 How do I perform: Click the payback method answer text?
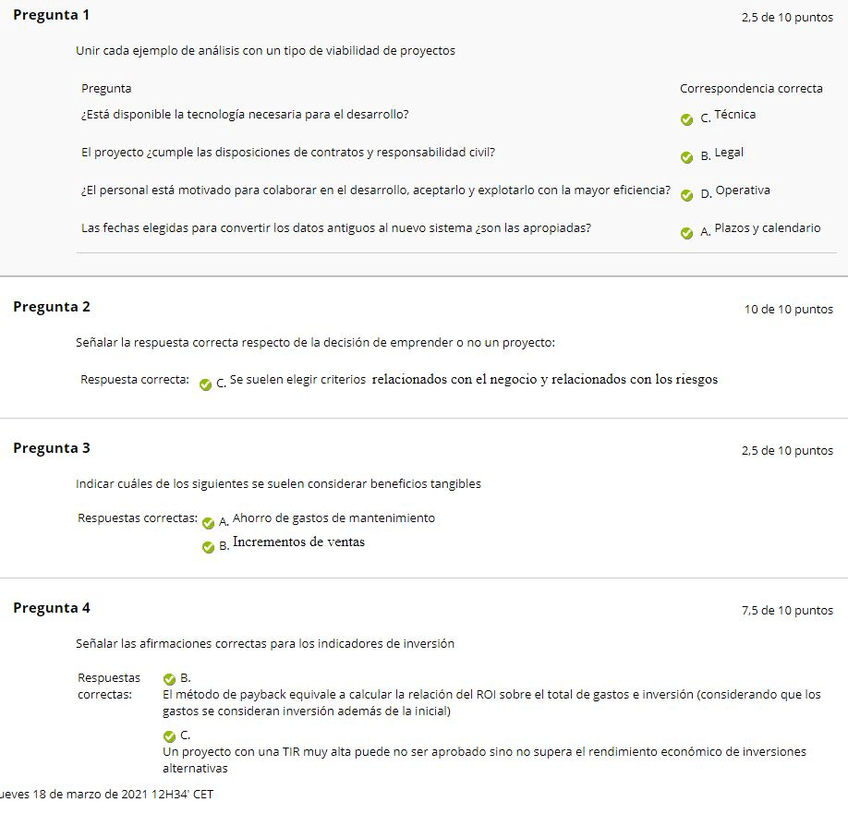coord(490,702)
